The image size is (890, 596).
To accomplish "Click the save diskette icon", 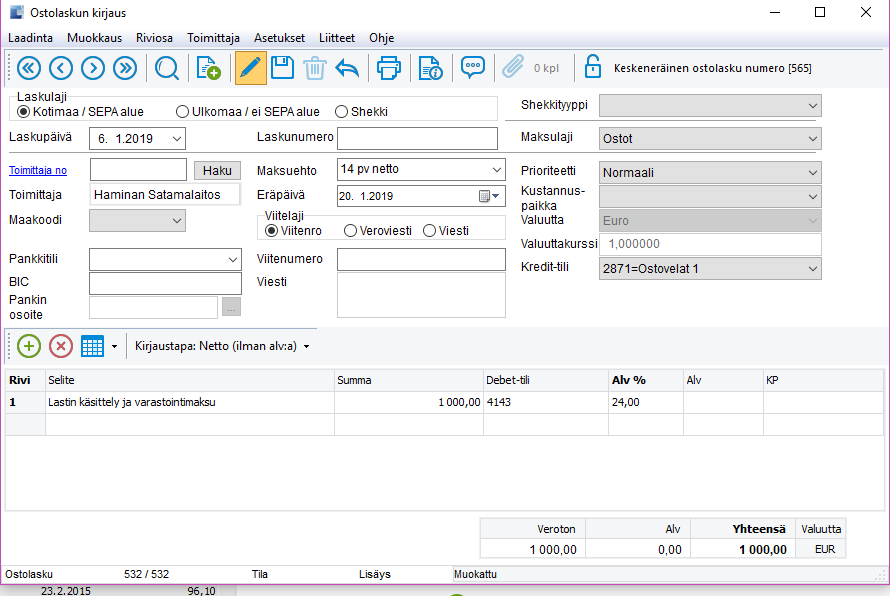I will 282,68.
